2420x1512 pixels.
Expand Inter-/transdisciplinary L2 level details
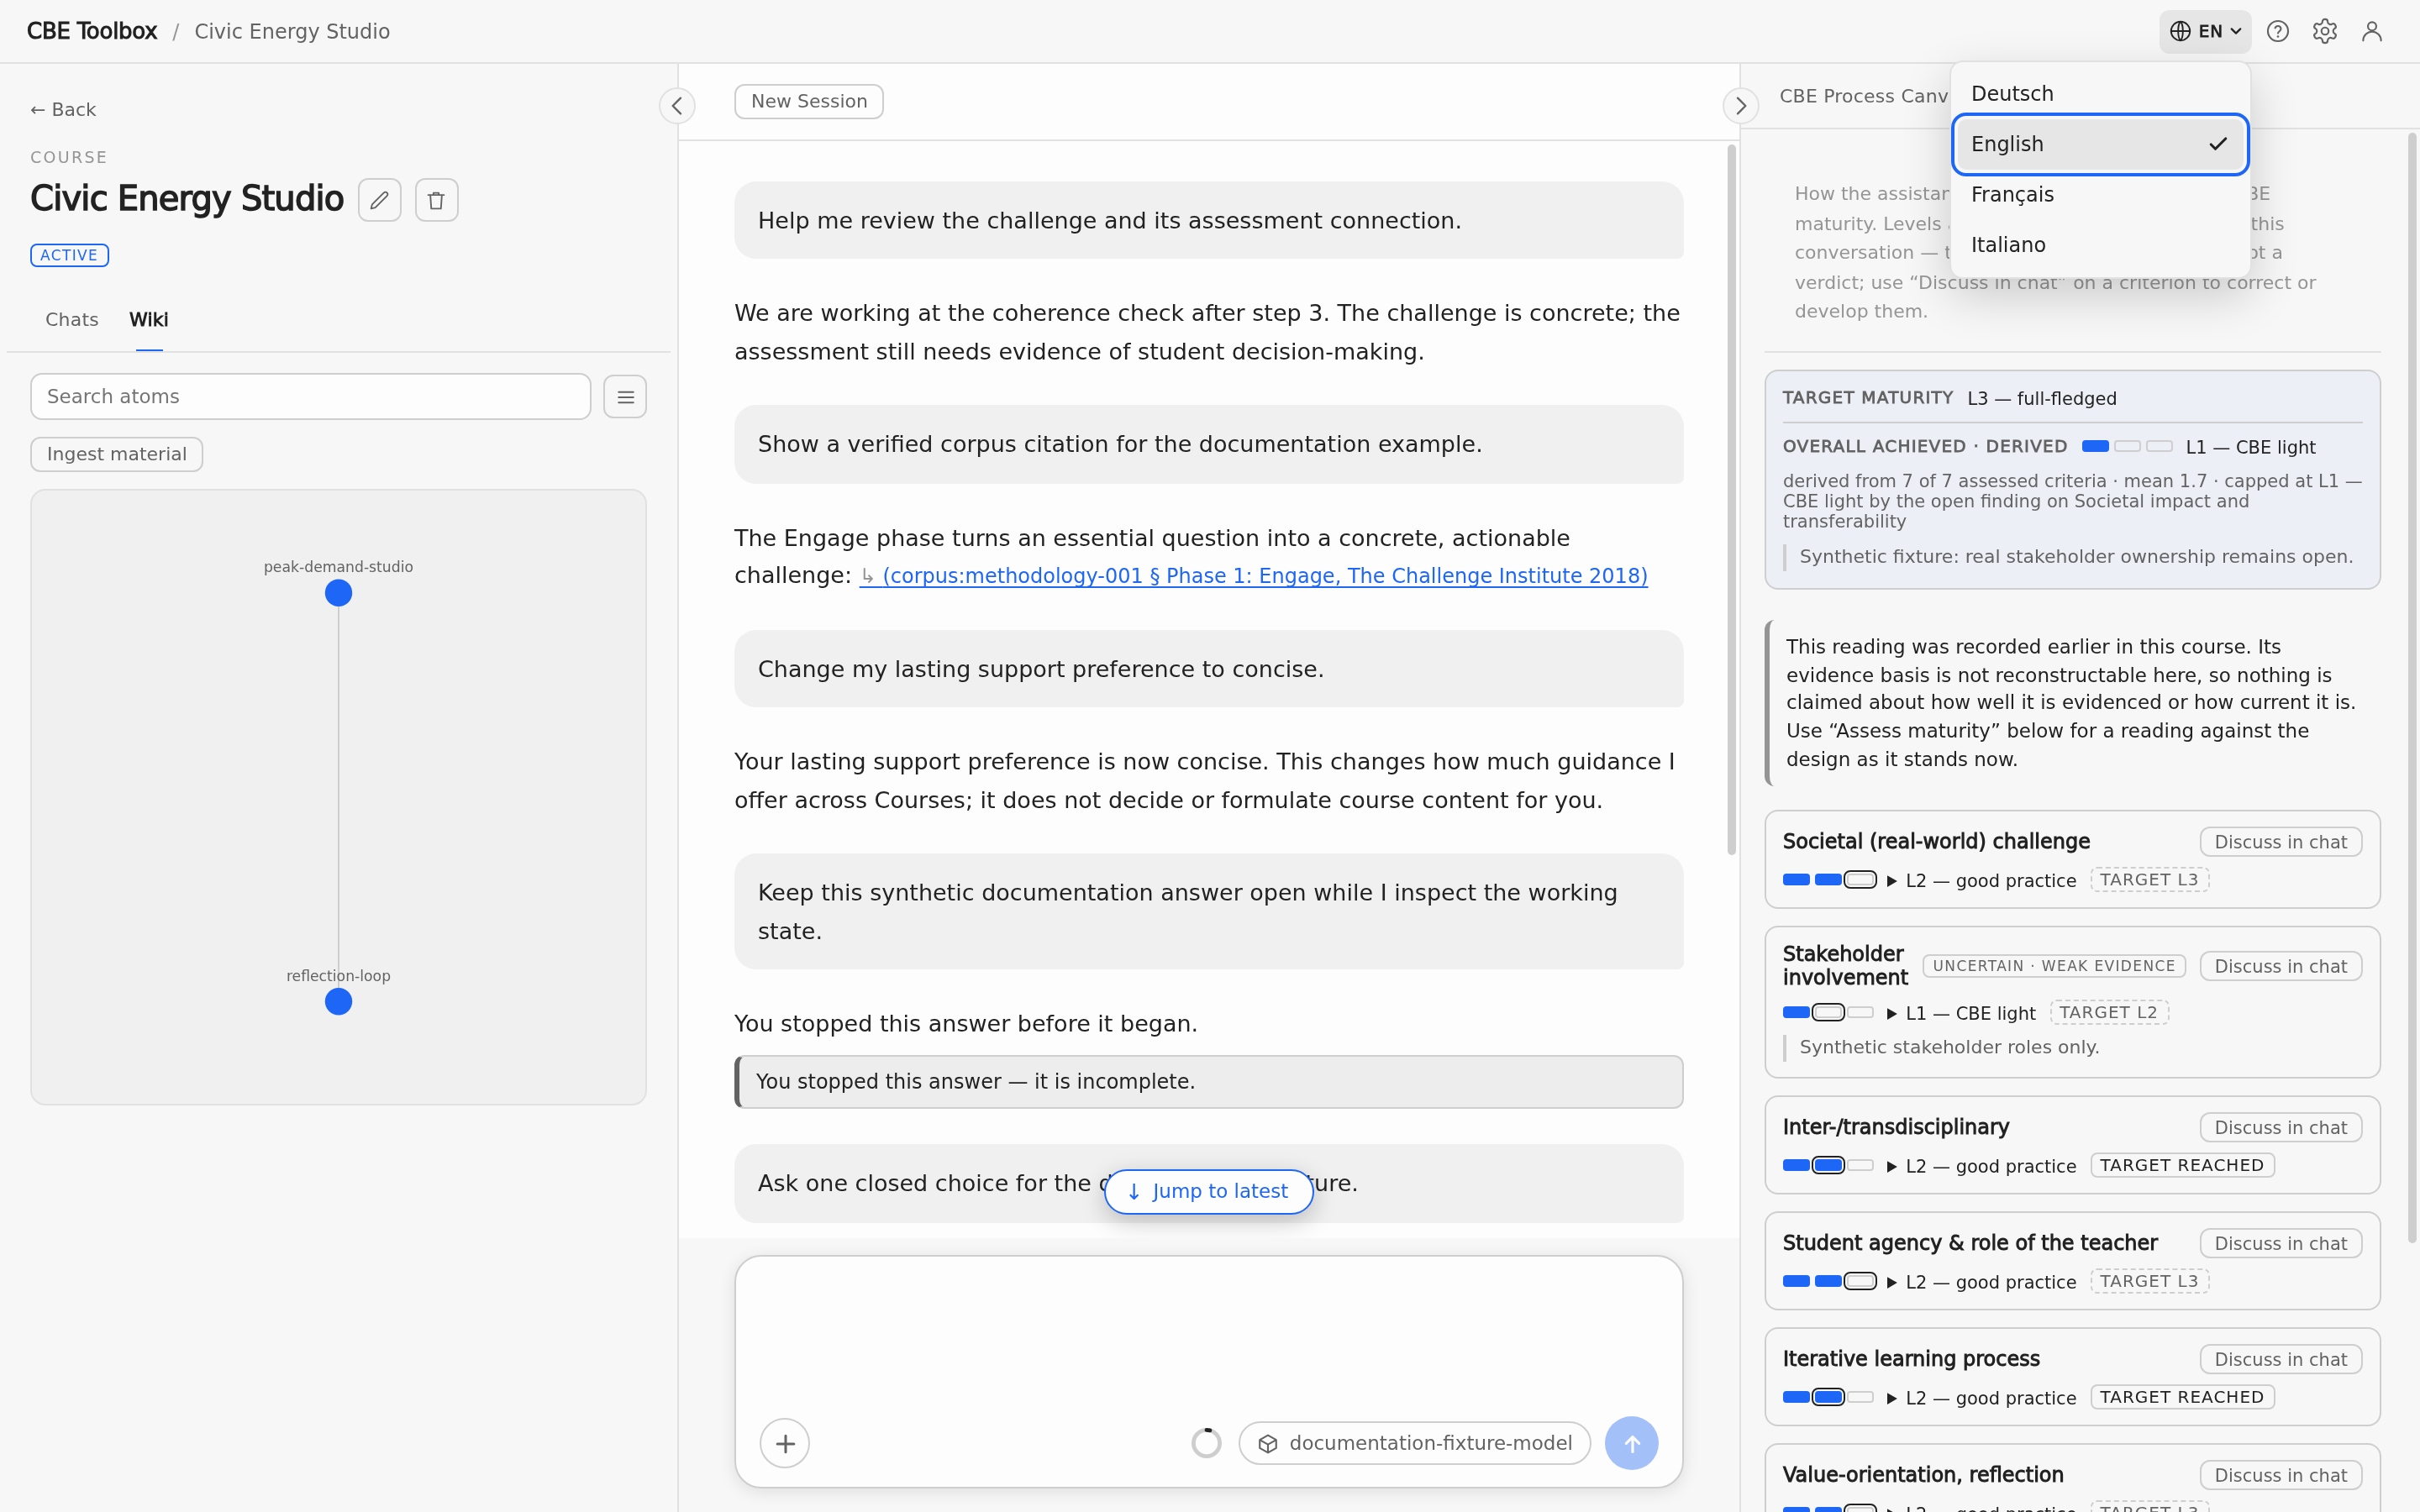(1980, 1166)
